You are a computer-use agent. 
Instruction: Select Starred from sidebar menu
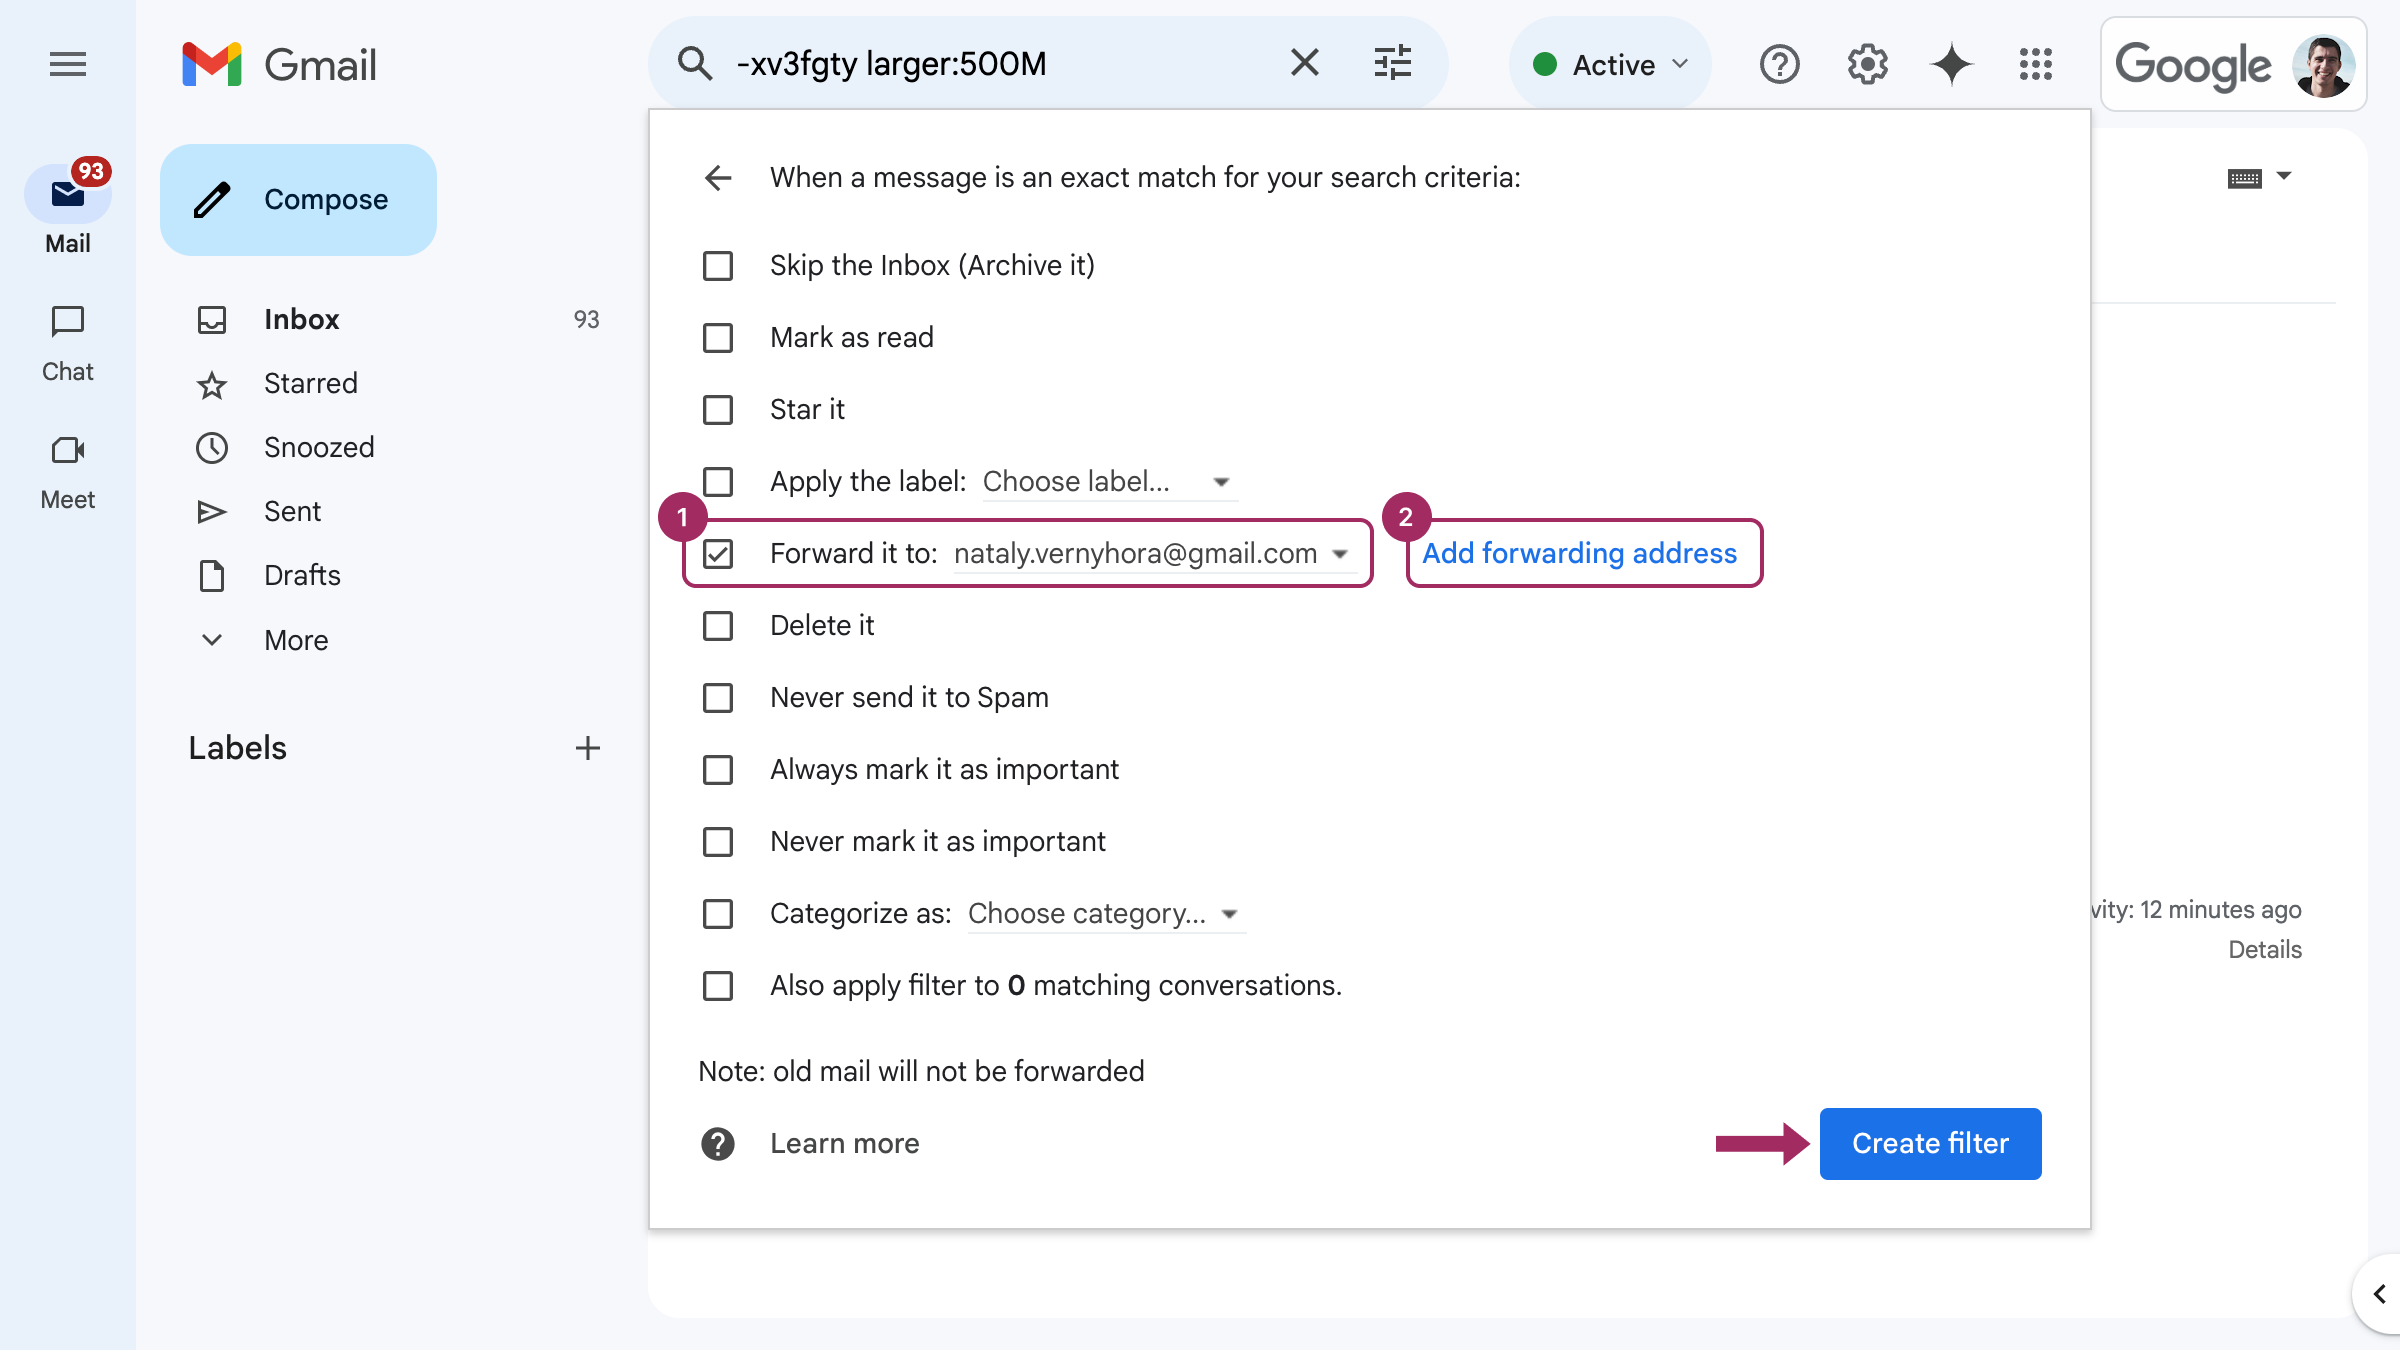pos(310,382)
